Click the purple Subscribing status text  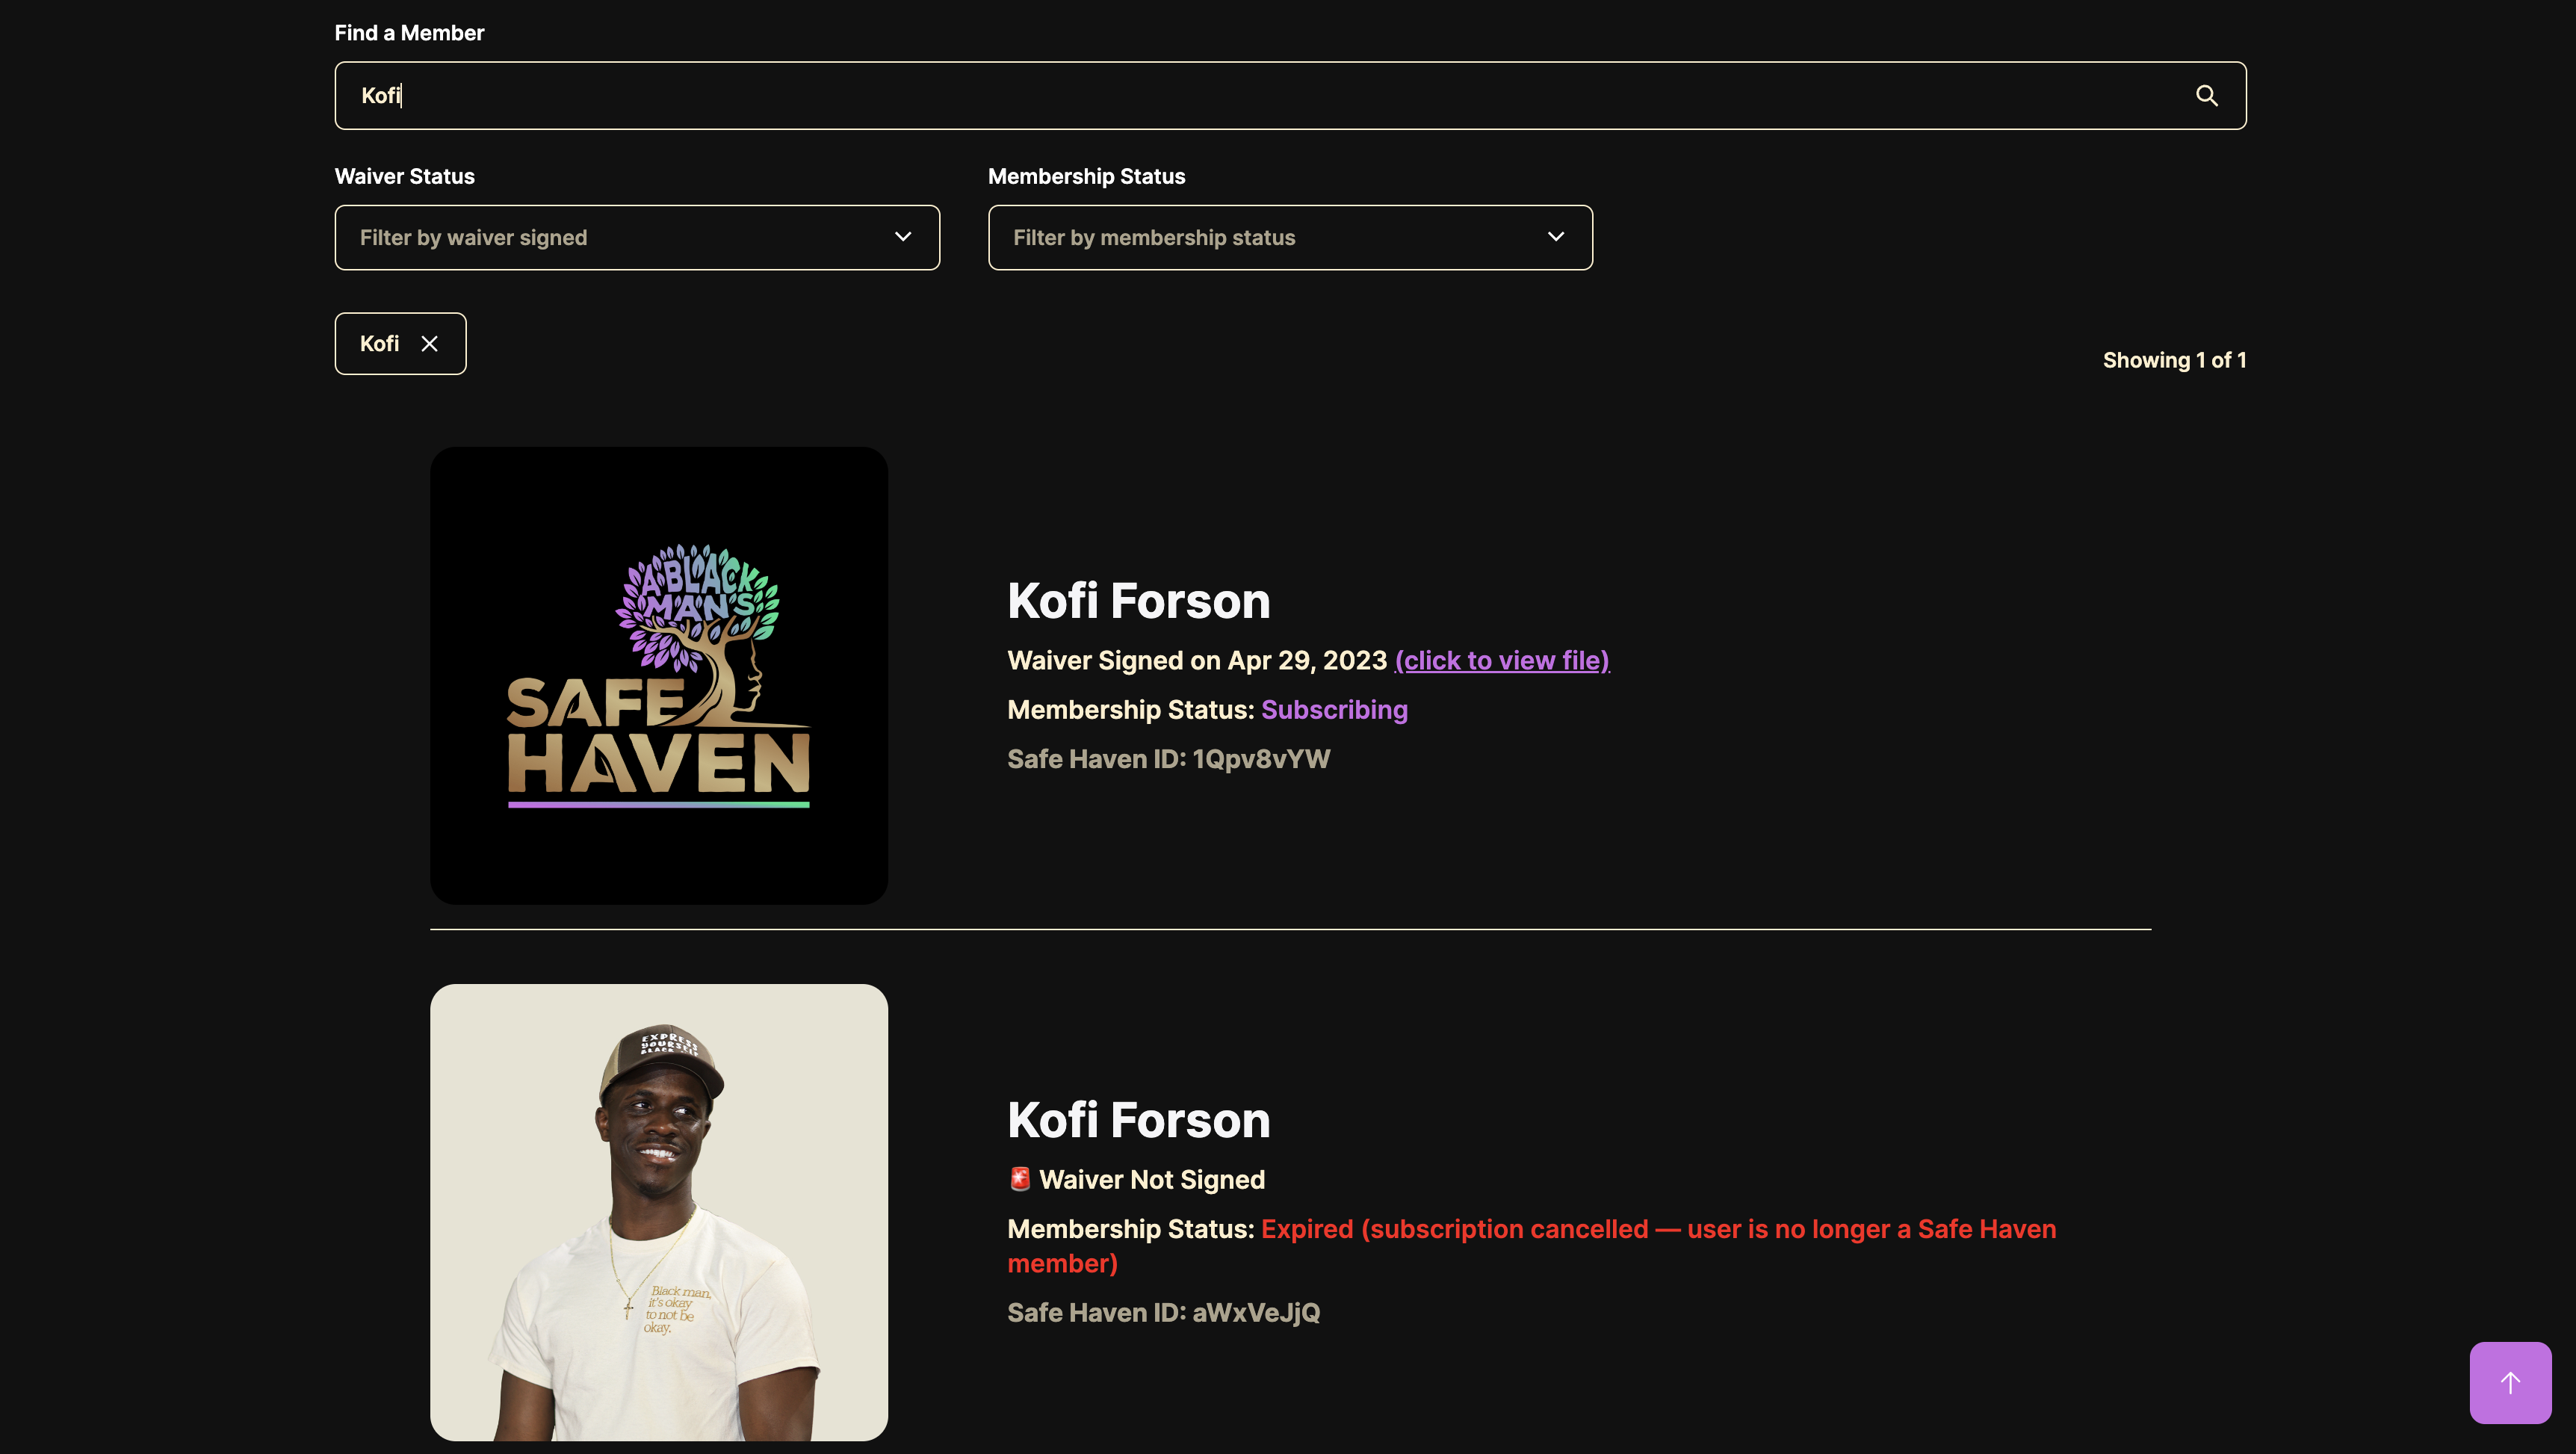coord(1334,710)
